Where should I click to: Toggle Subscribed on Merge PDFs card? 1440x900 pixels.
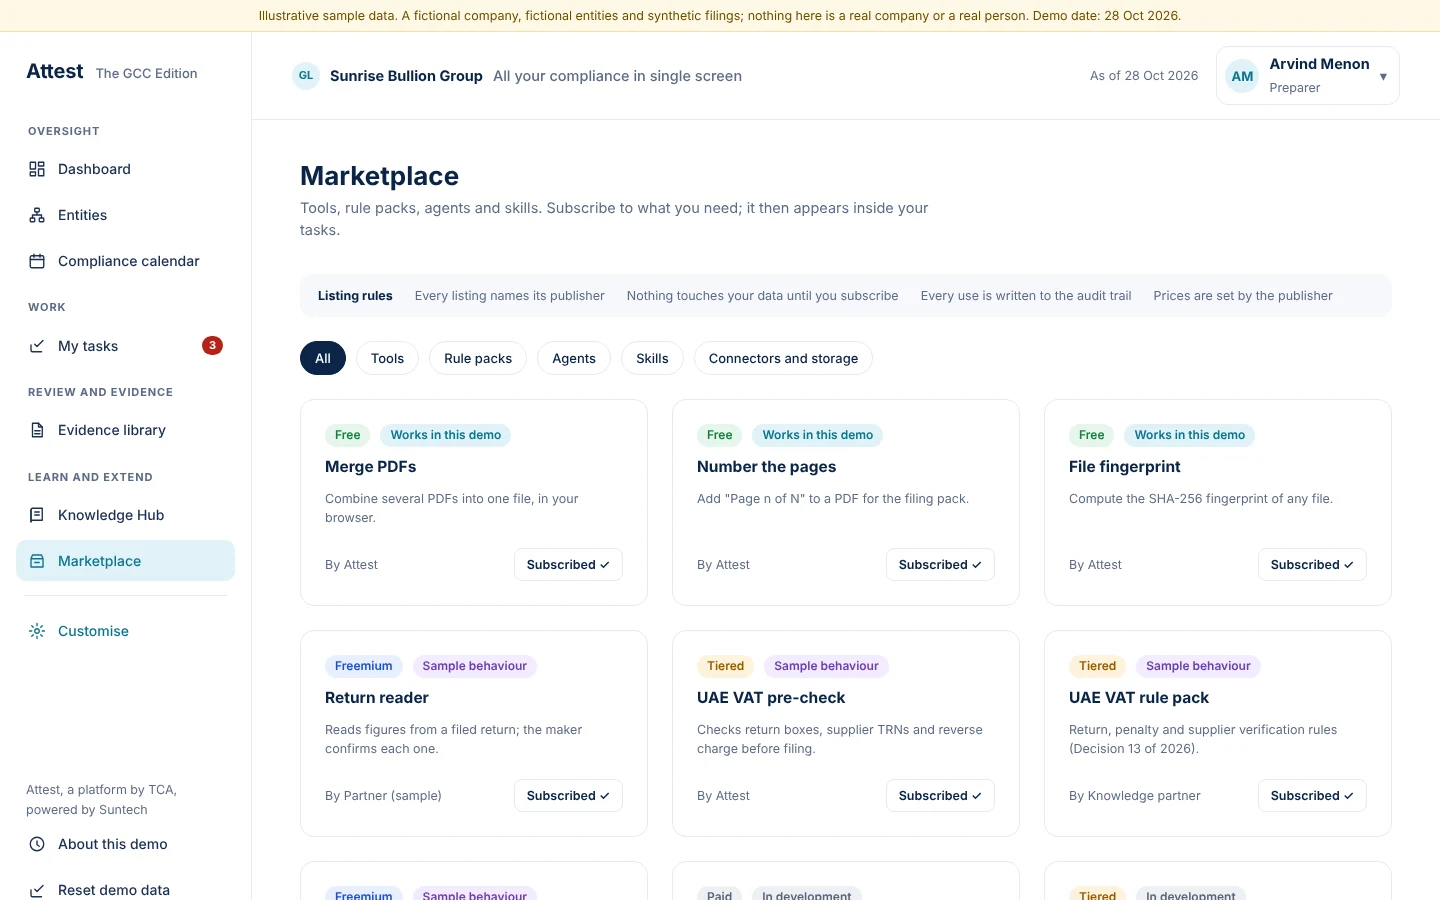(568, 565)
